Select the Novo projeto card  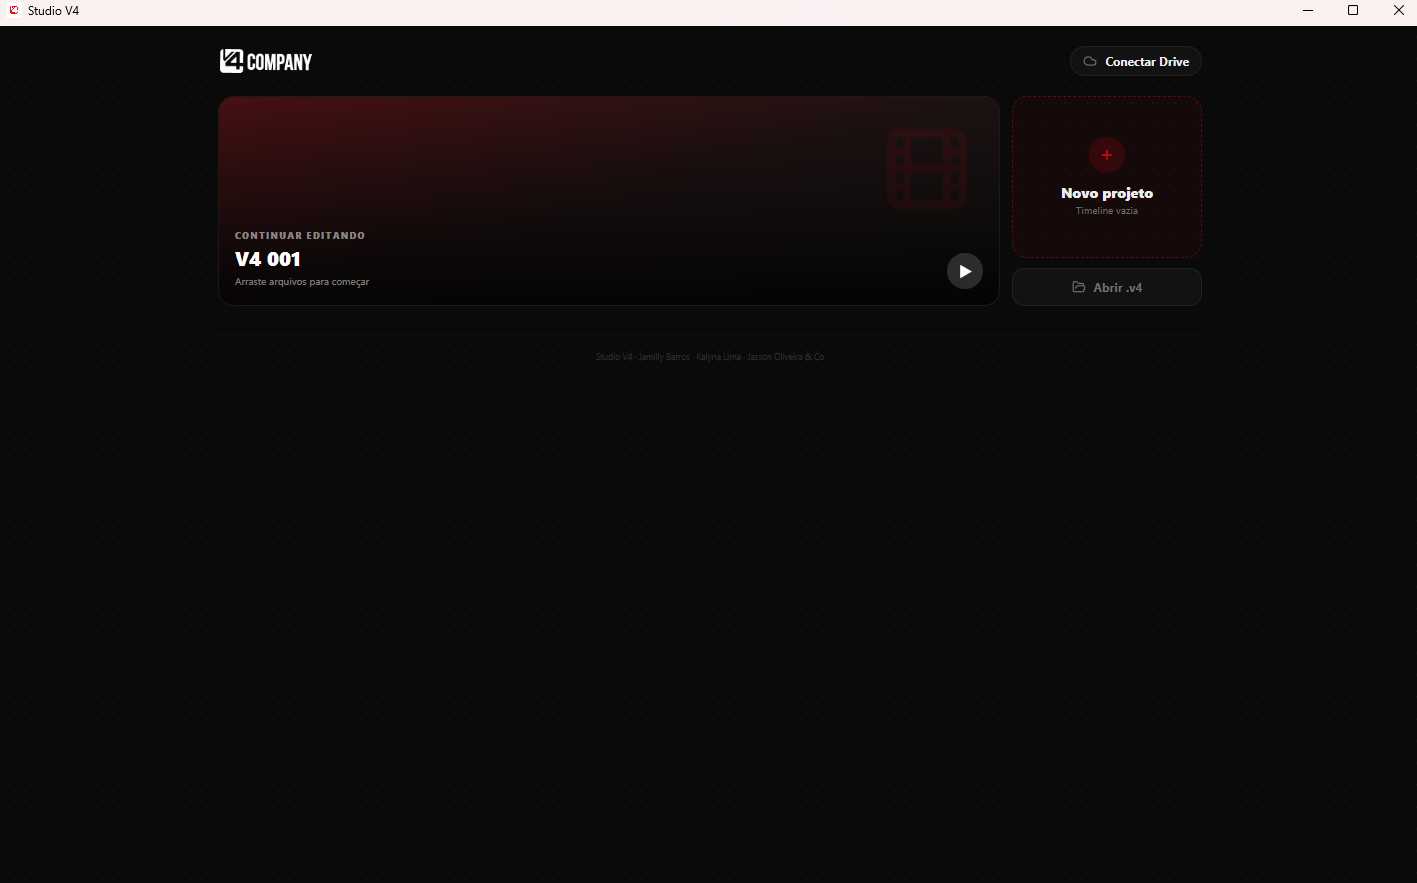coord(1107,177)
